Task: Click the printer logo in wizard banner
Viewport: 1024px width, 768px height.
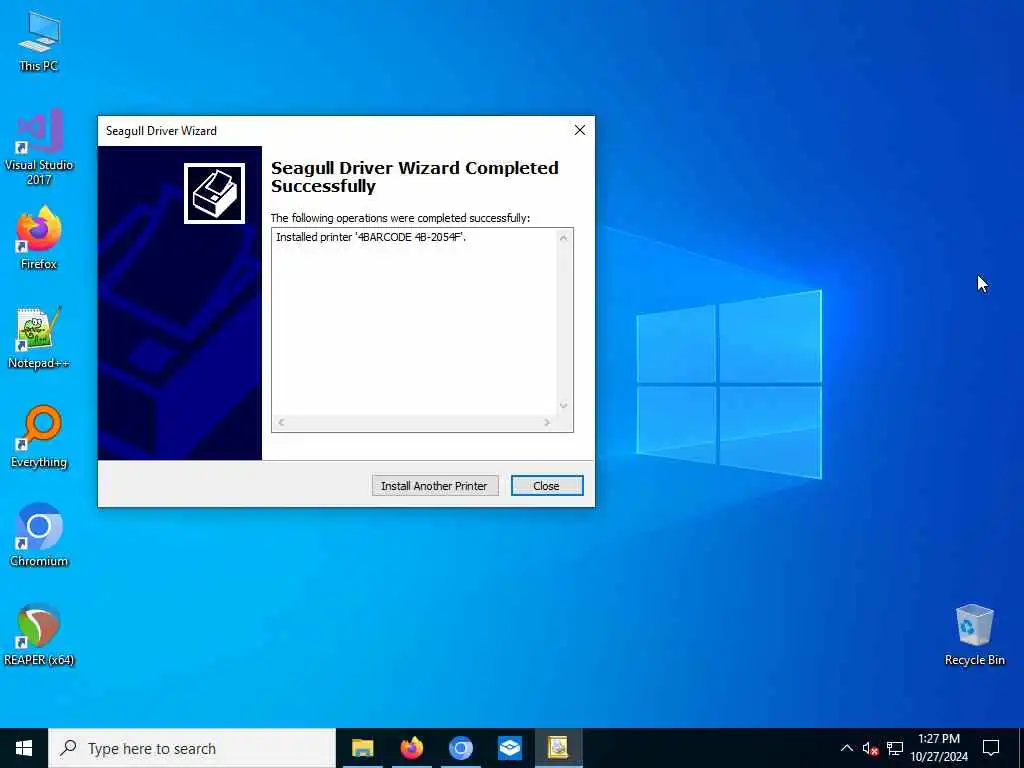Action: point(214,193)
